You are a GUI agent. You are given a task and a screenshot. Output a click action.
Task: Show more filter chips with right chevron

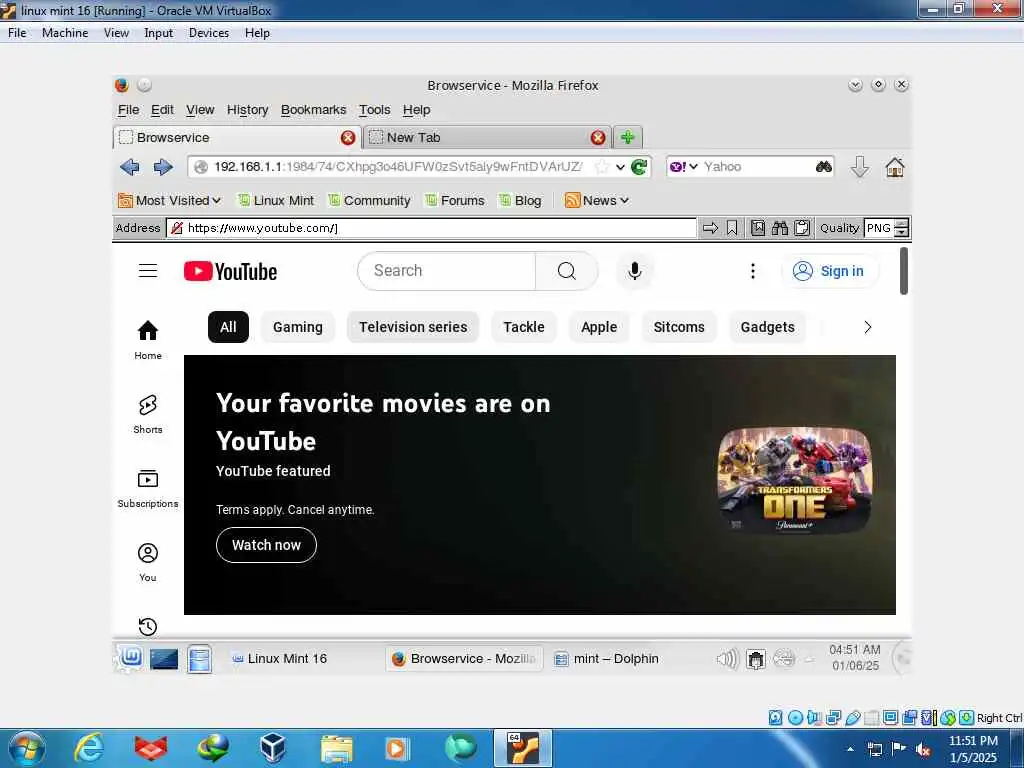pyautogui.click(x=867, y=327)
